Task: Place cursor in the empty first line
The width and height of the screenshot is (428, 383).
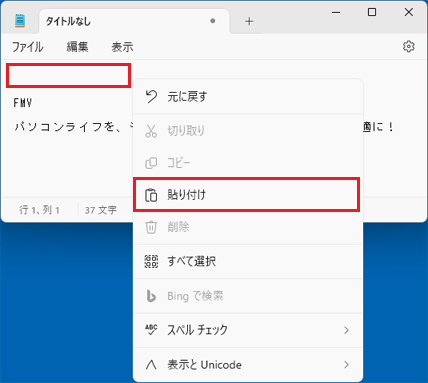Action: 68,76
